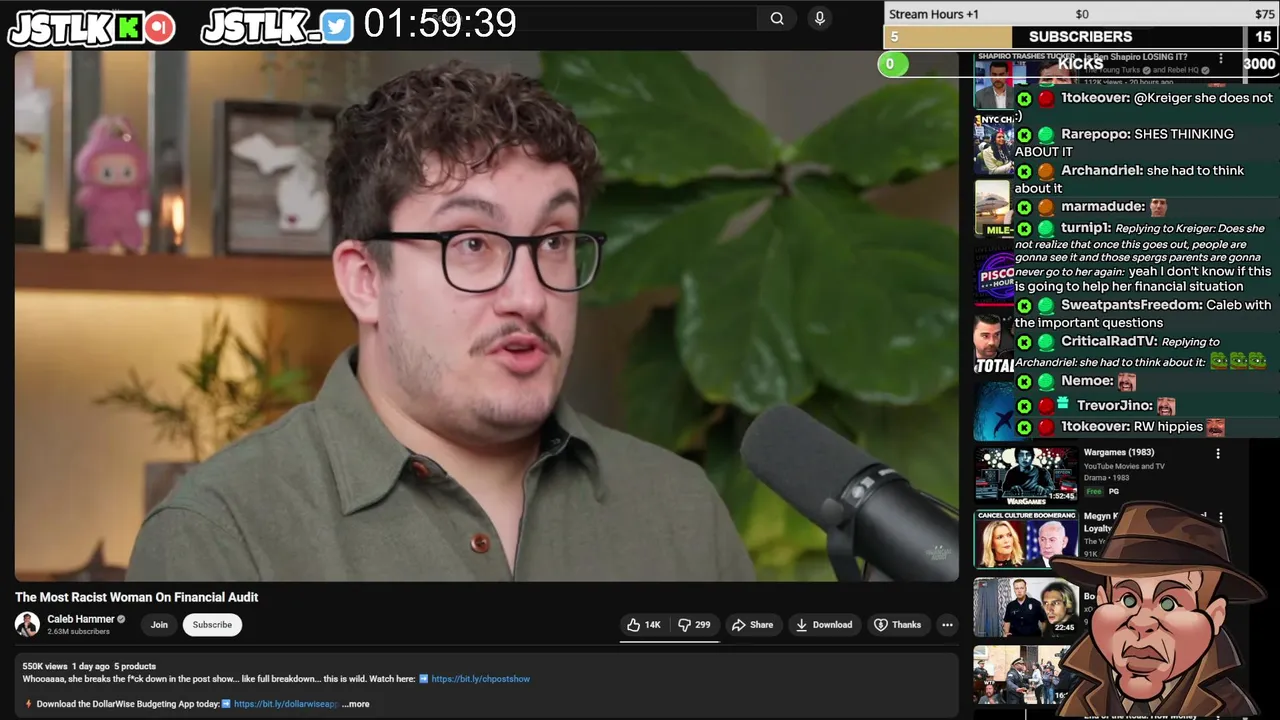The width and height of the screenshot is (1280, 720).
Task: Click the orange badge beside marmadude
Action: pos(1046,207)
